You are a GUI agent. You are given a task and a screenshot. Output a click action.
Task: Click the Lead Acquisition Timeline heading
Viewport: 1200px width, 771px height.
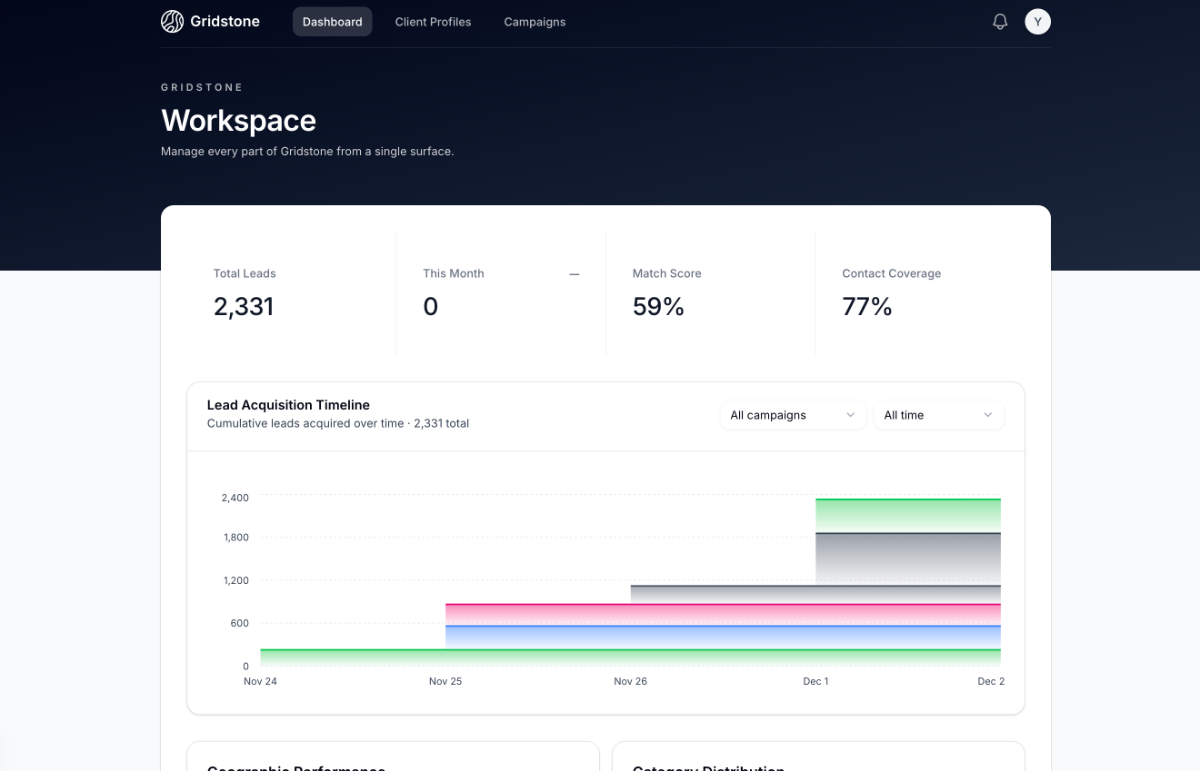pos(288,405)
